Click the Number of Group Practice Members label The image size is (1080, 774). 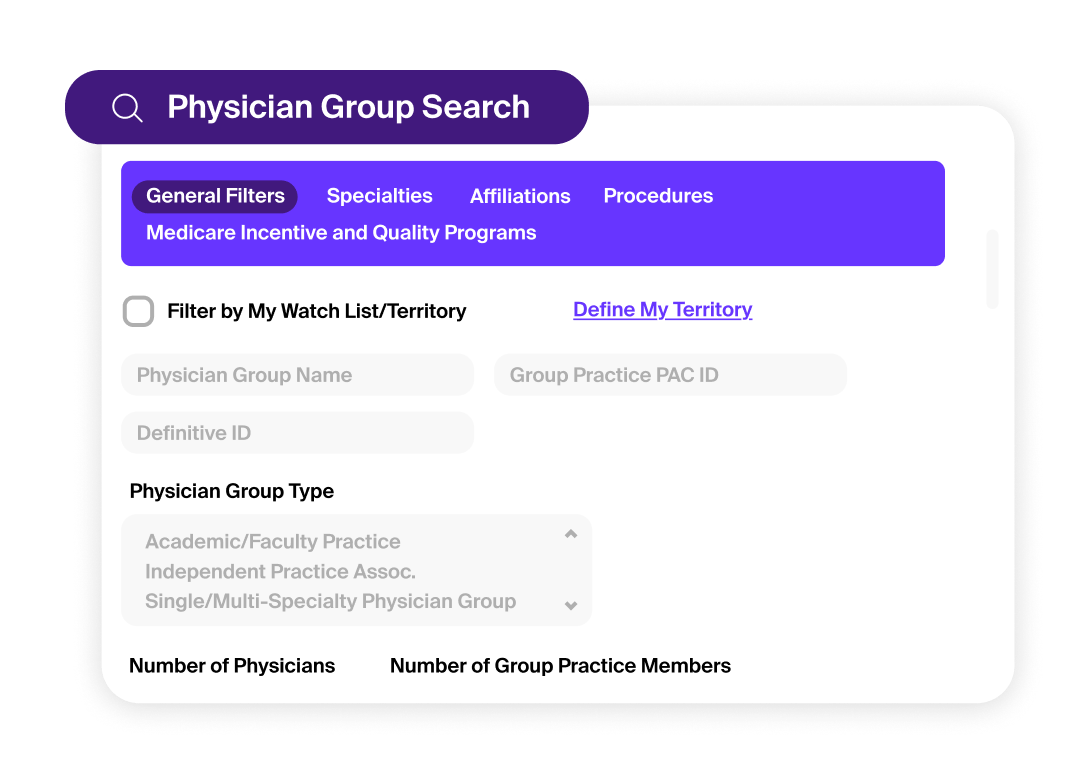[x=560, y=665]
